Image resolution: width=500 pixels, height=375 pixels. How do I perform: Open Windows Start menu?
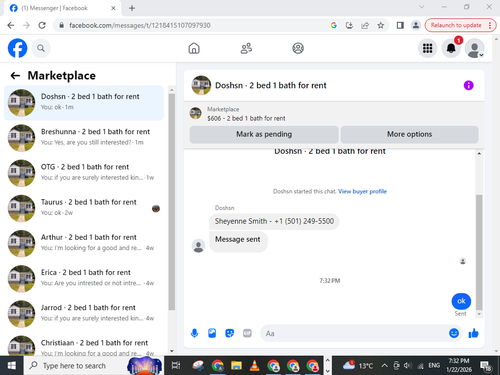[12, 366]
